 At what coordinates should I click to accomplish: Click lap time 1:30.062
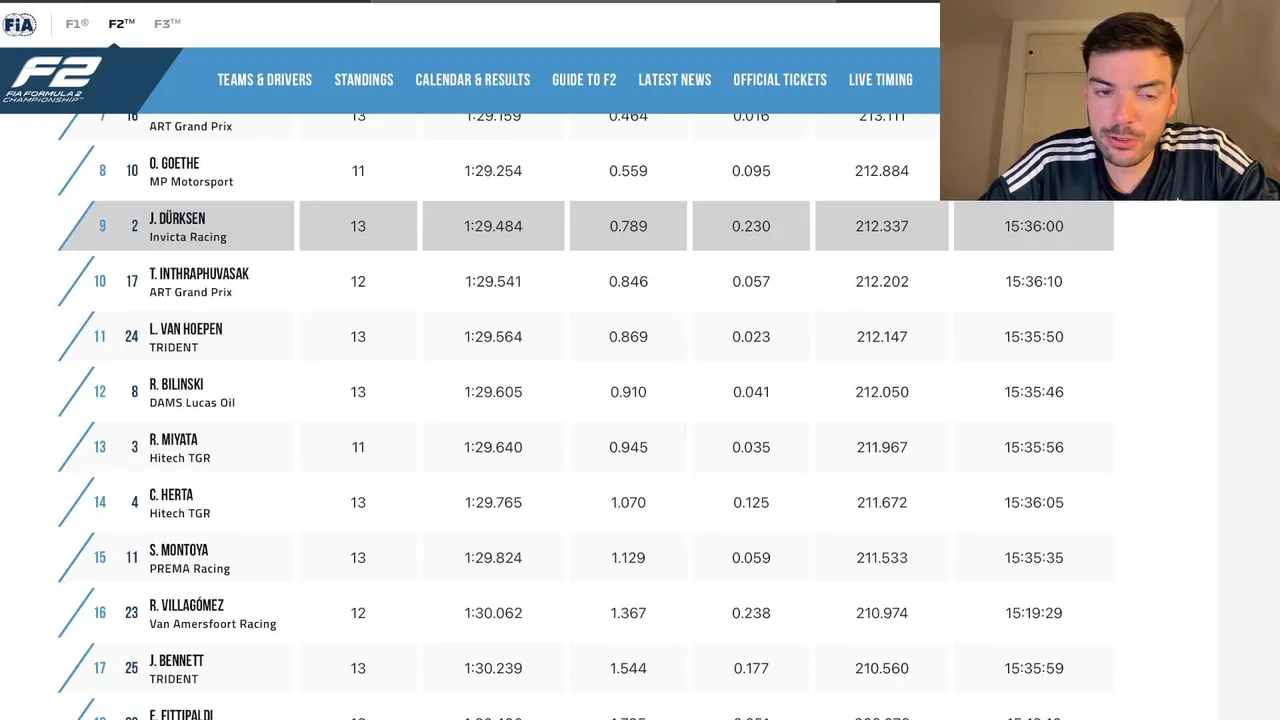coord(493,613)
